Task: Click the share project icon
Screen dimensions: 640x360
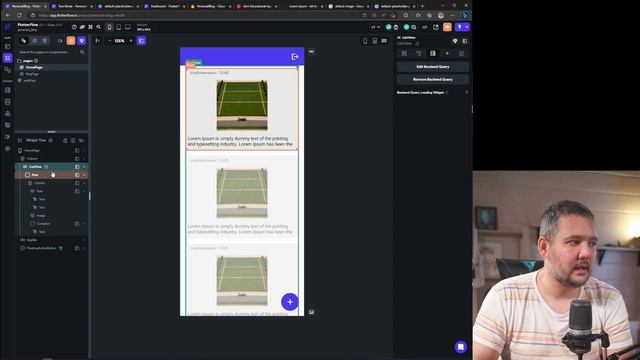Action: coord(436,27)
